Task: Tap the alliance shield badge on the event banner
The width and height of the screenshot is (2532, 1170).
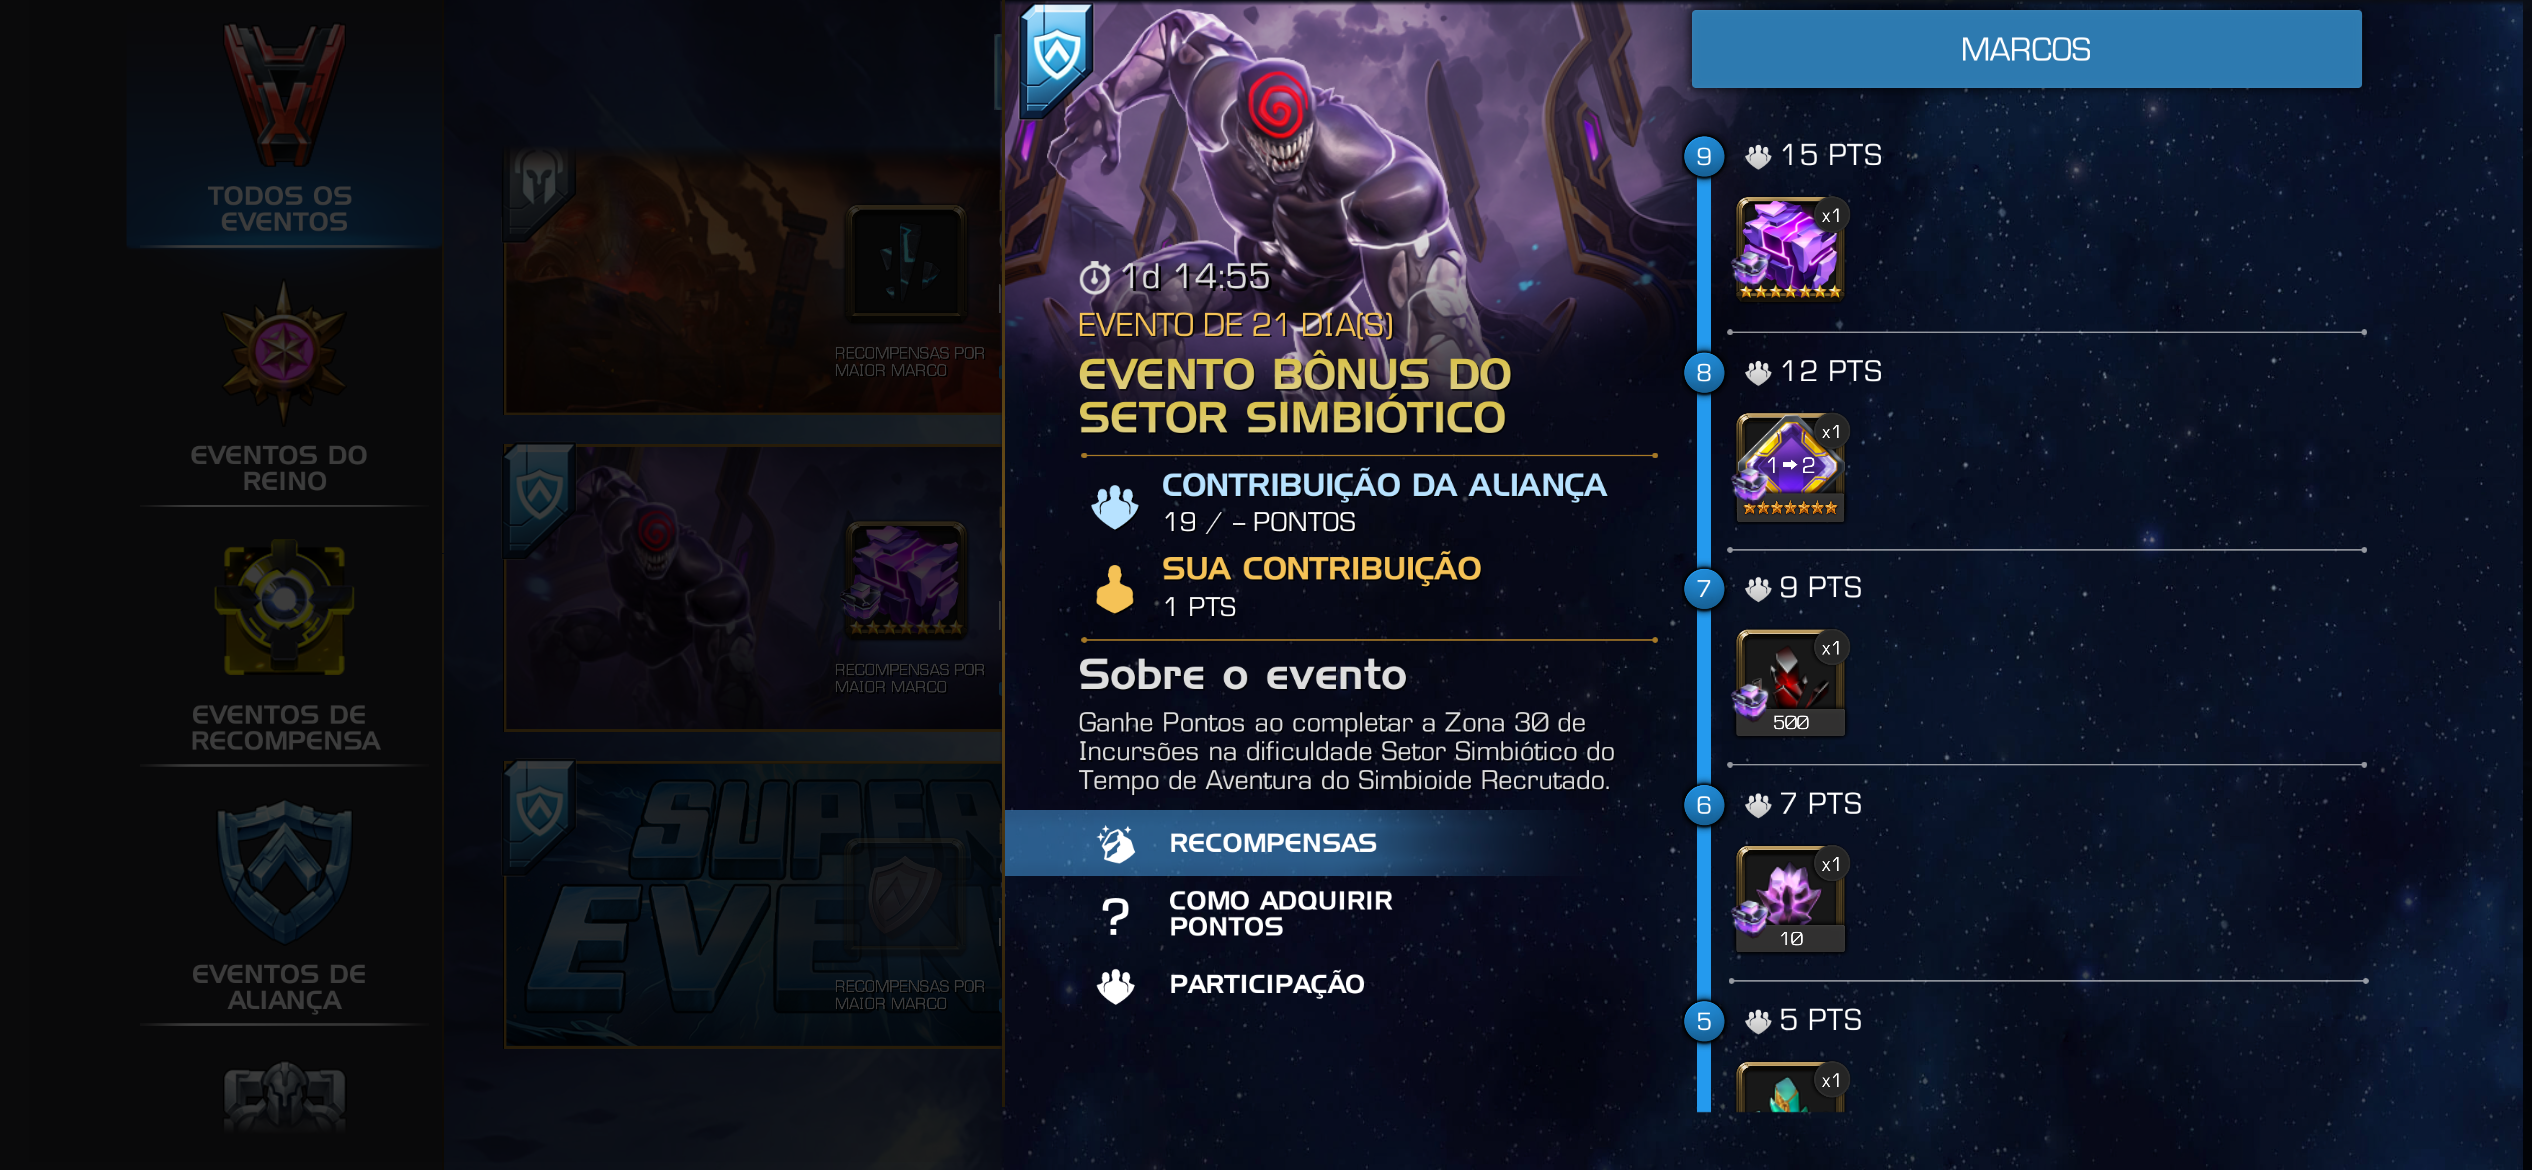Action: click(1056, 58)
